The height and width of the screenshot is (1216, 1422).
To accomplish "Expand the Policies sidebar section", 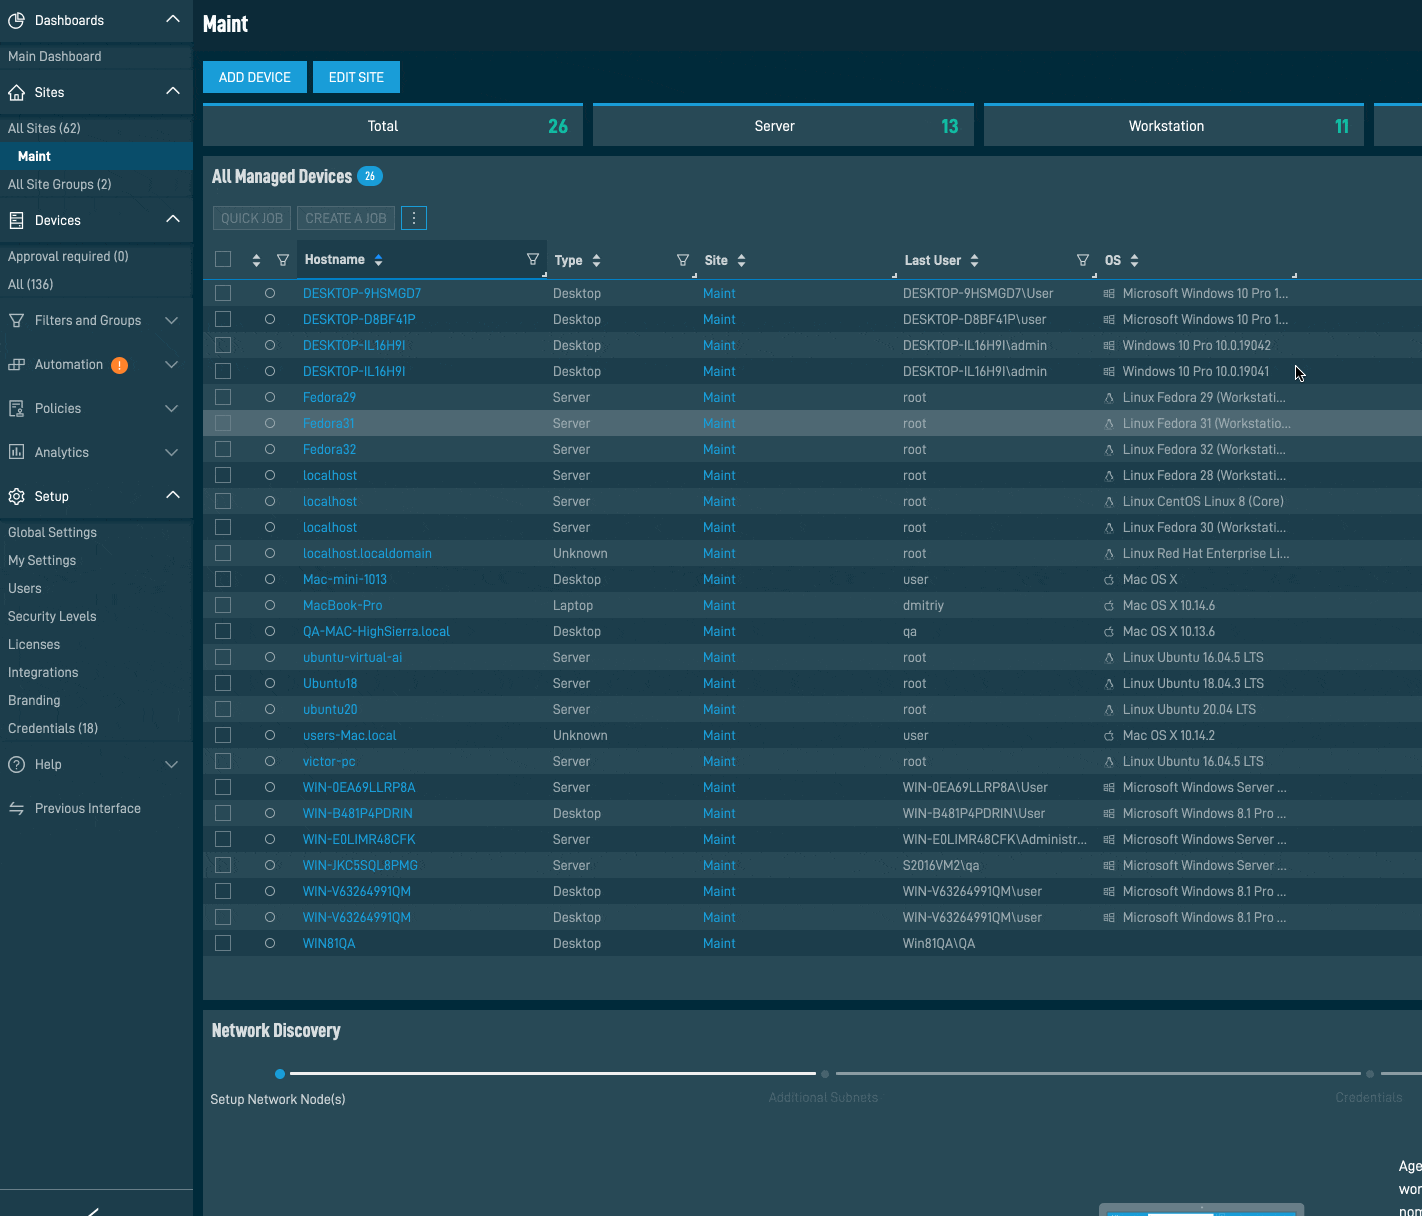I will tap(171, 409).
